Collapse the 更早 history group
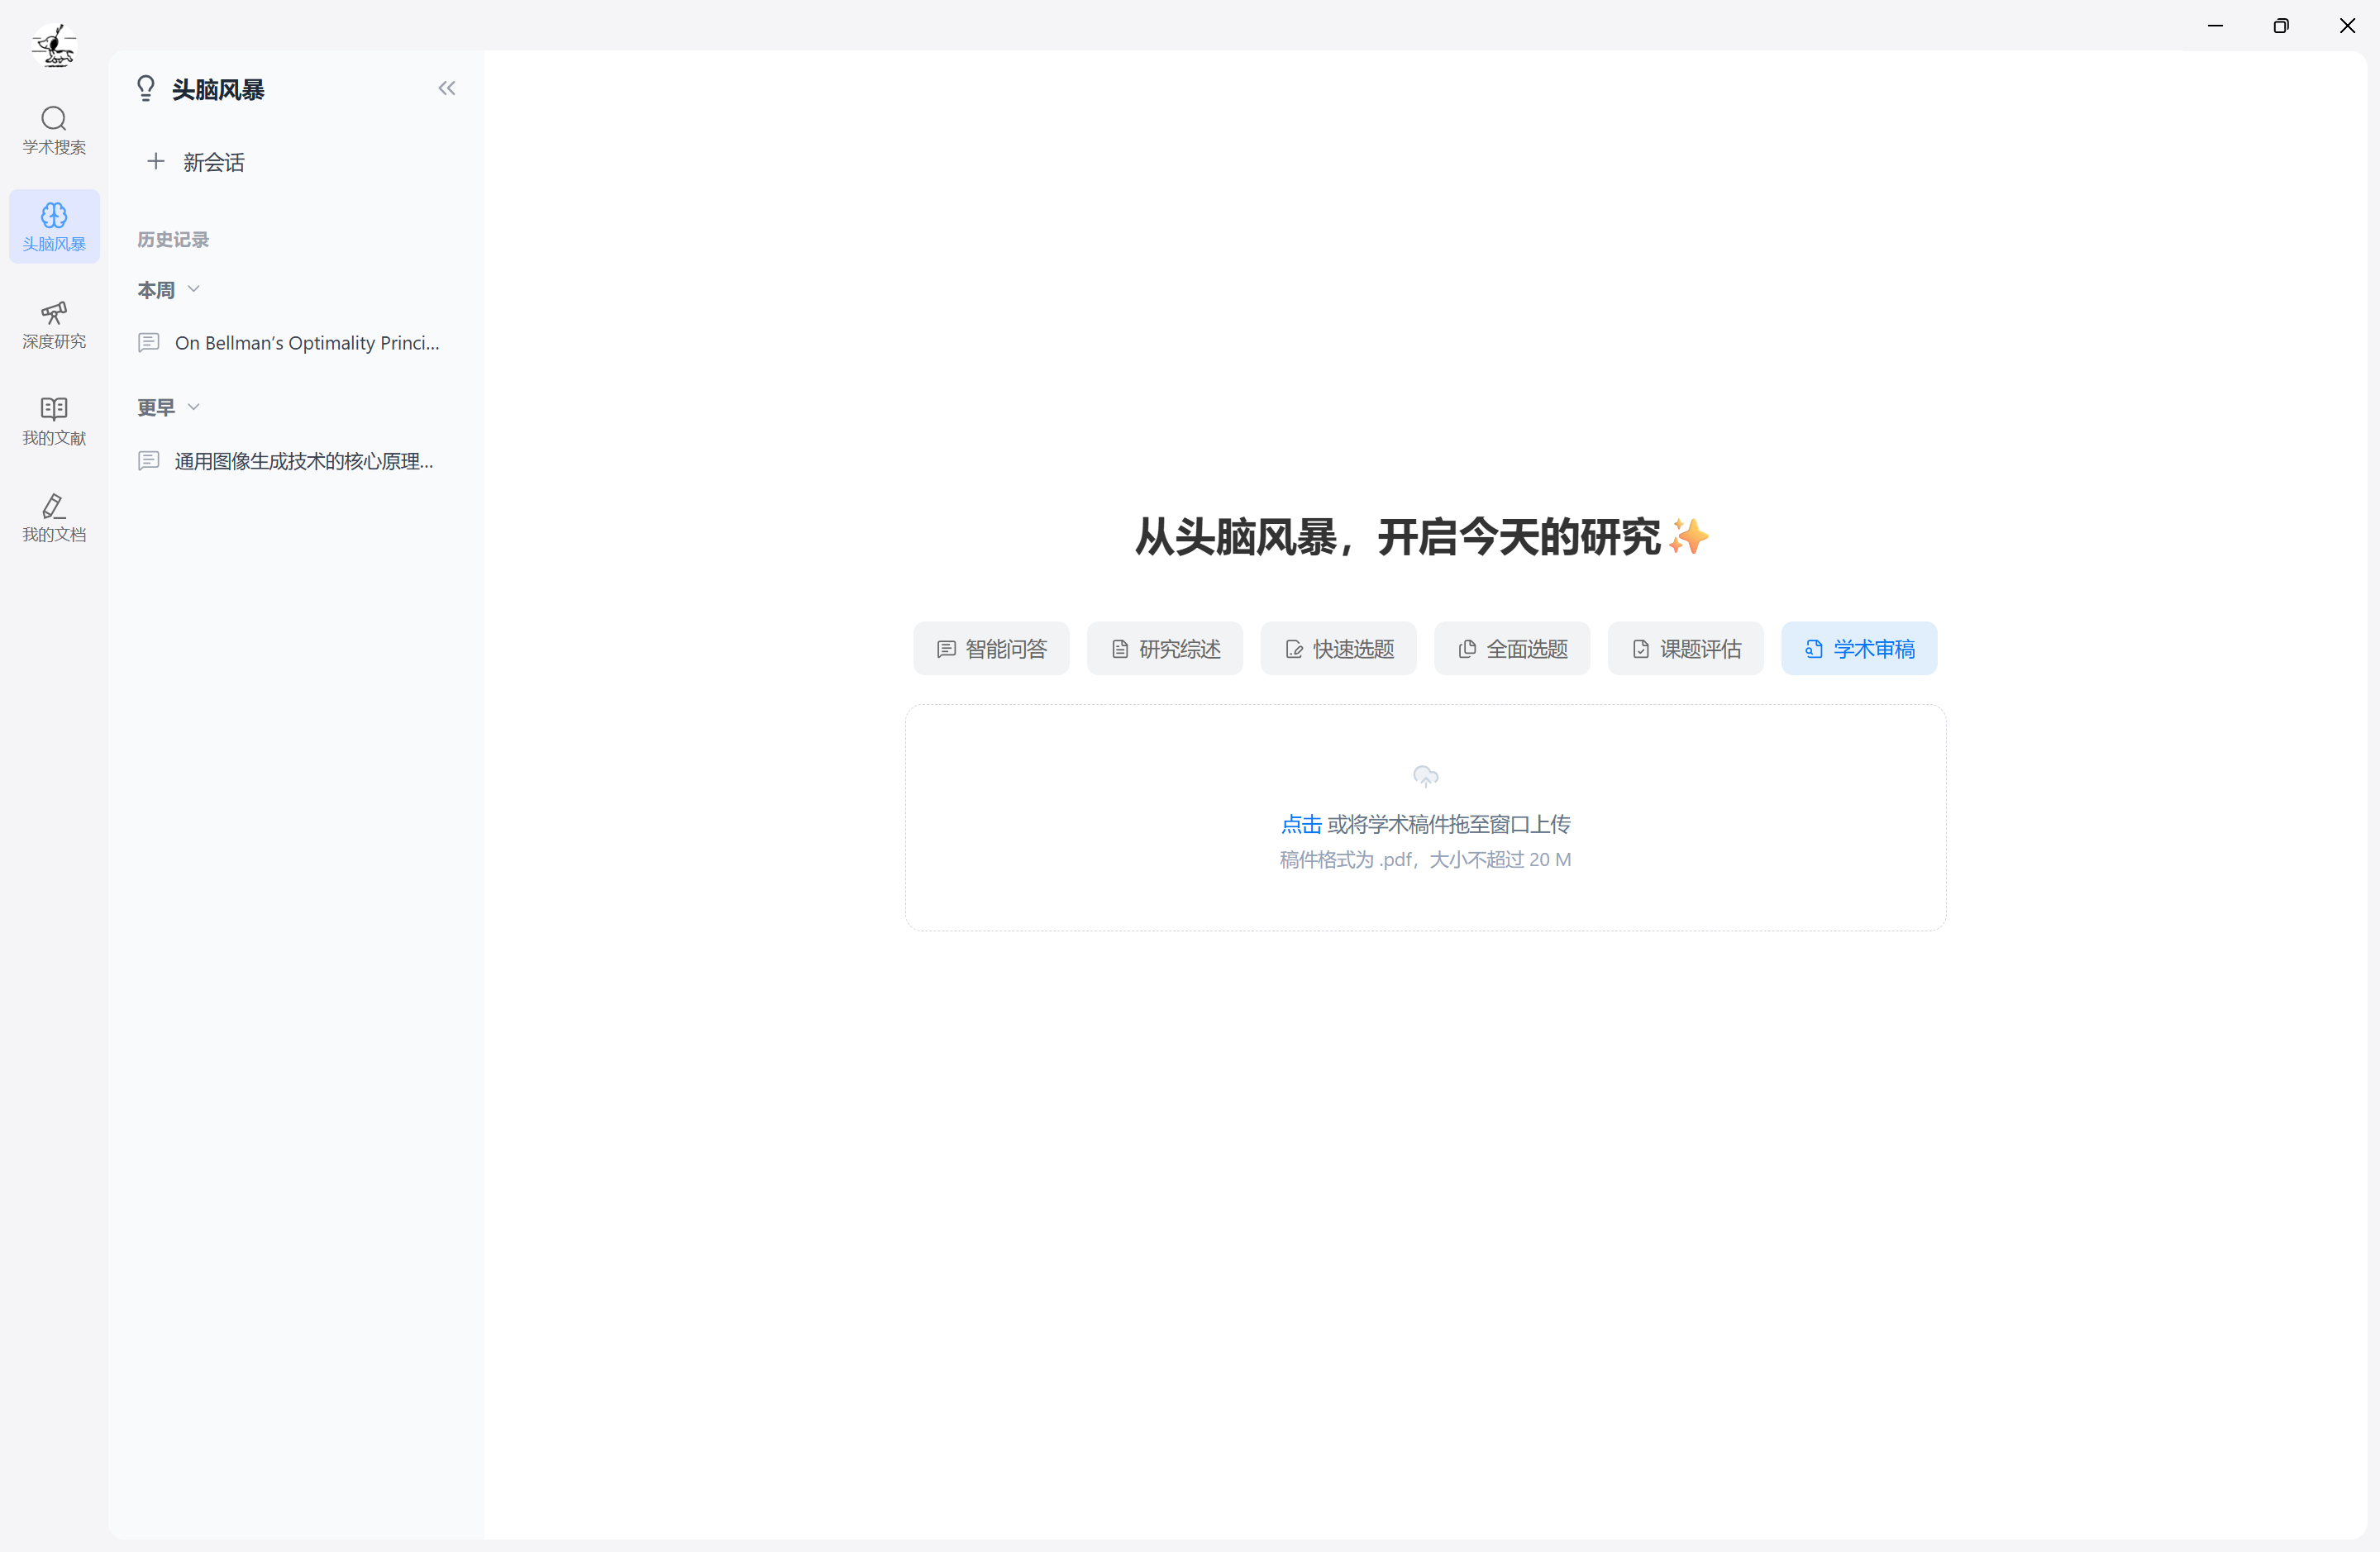The image size is (2380, 1552). (x=193, y=407)
